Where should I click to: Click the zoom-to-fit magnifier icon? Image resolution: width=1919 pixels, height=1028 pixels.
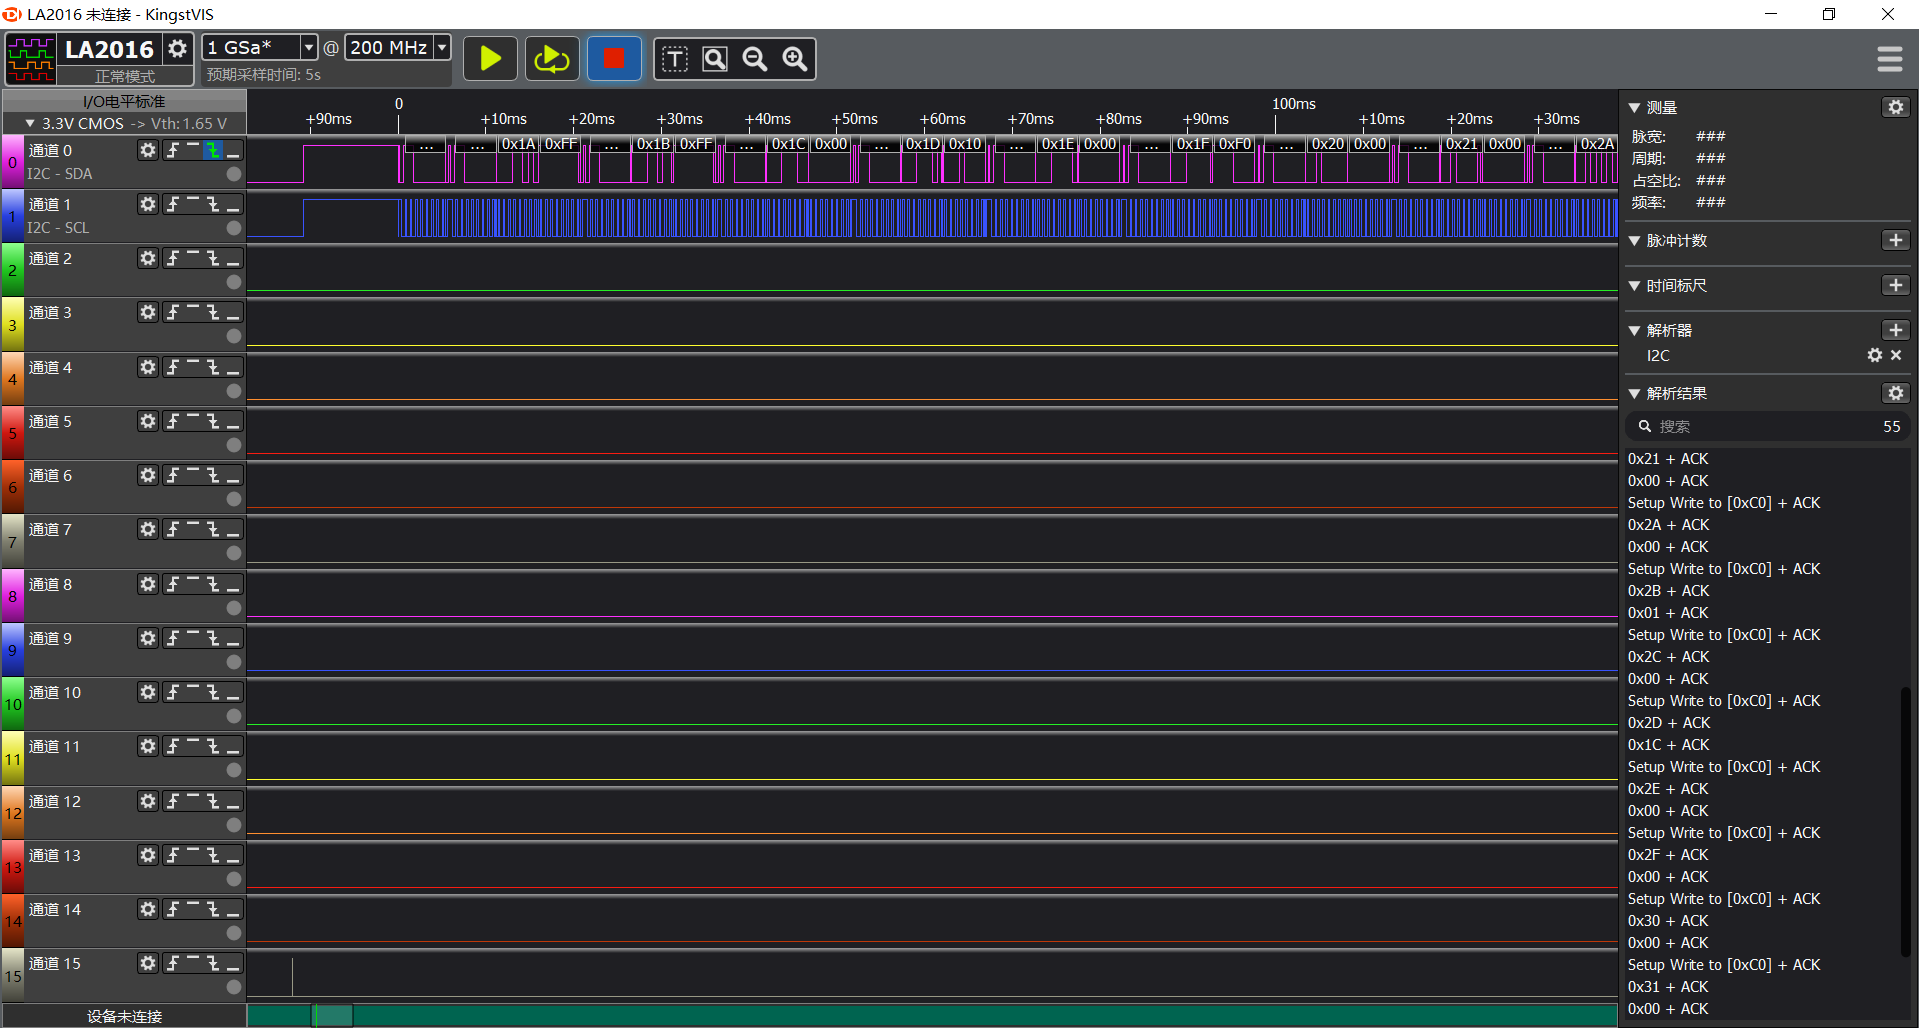pyautogui.click(x=715, y=59)
